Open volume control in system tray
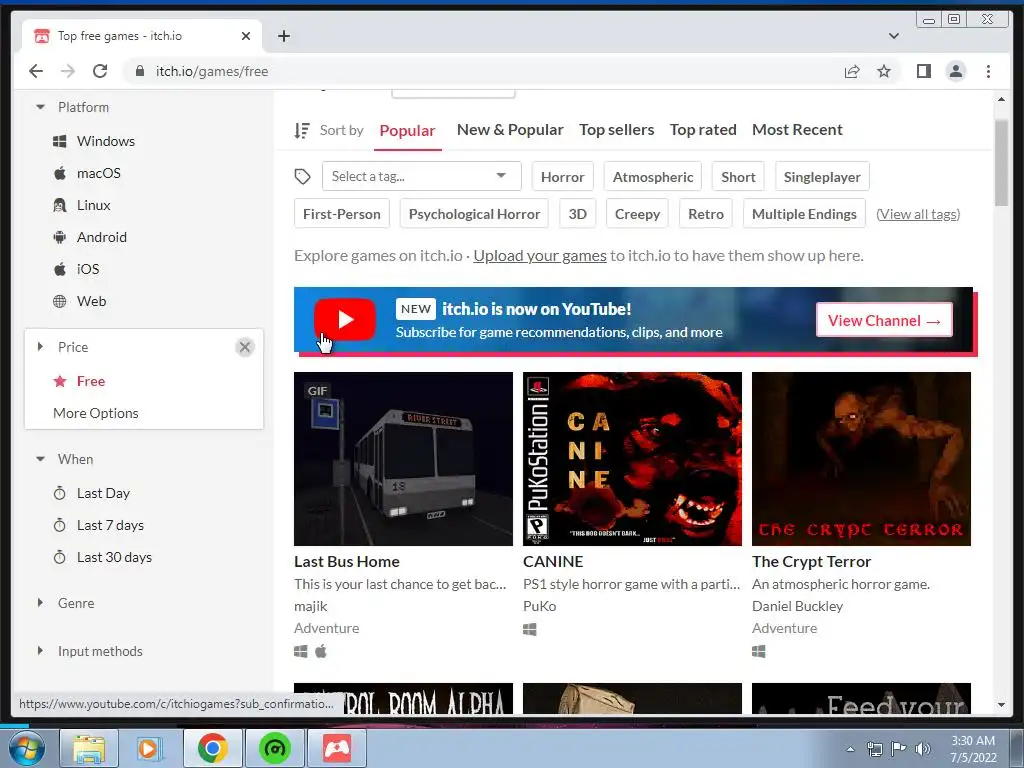 922,748
